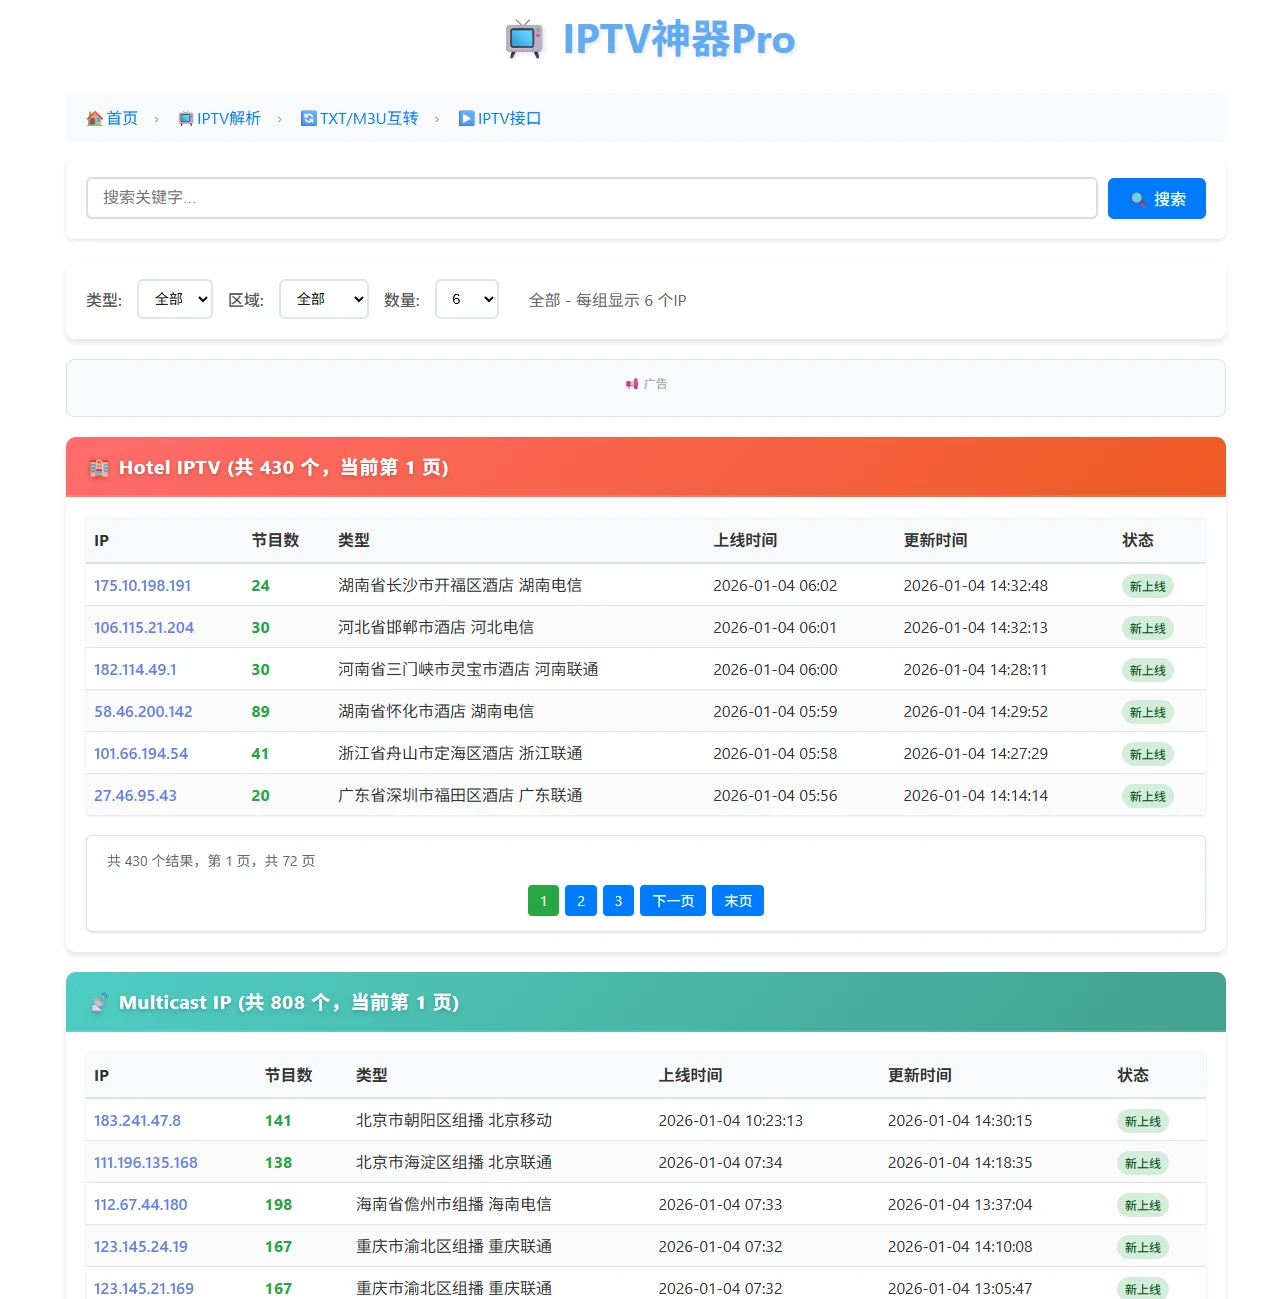Image resolution: width=1279 pixels, height=1299 pixels.
Task: Open the 区域 dropdown
Action: coord(323,298)
